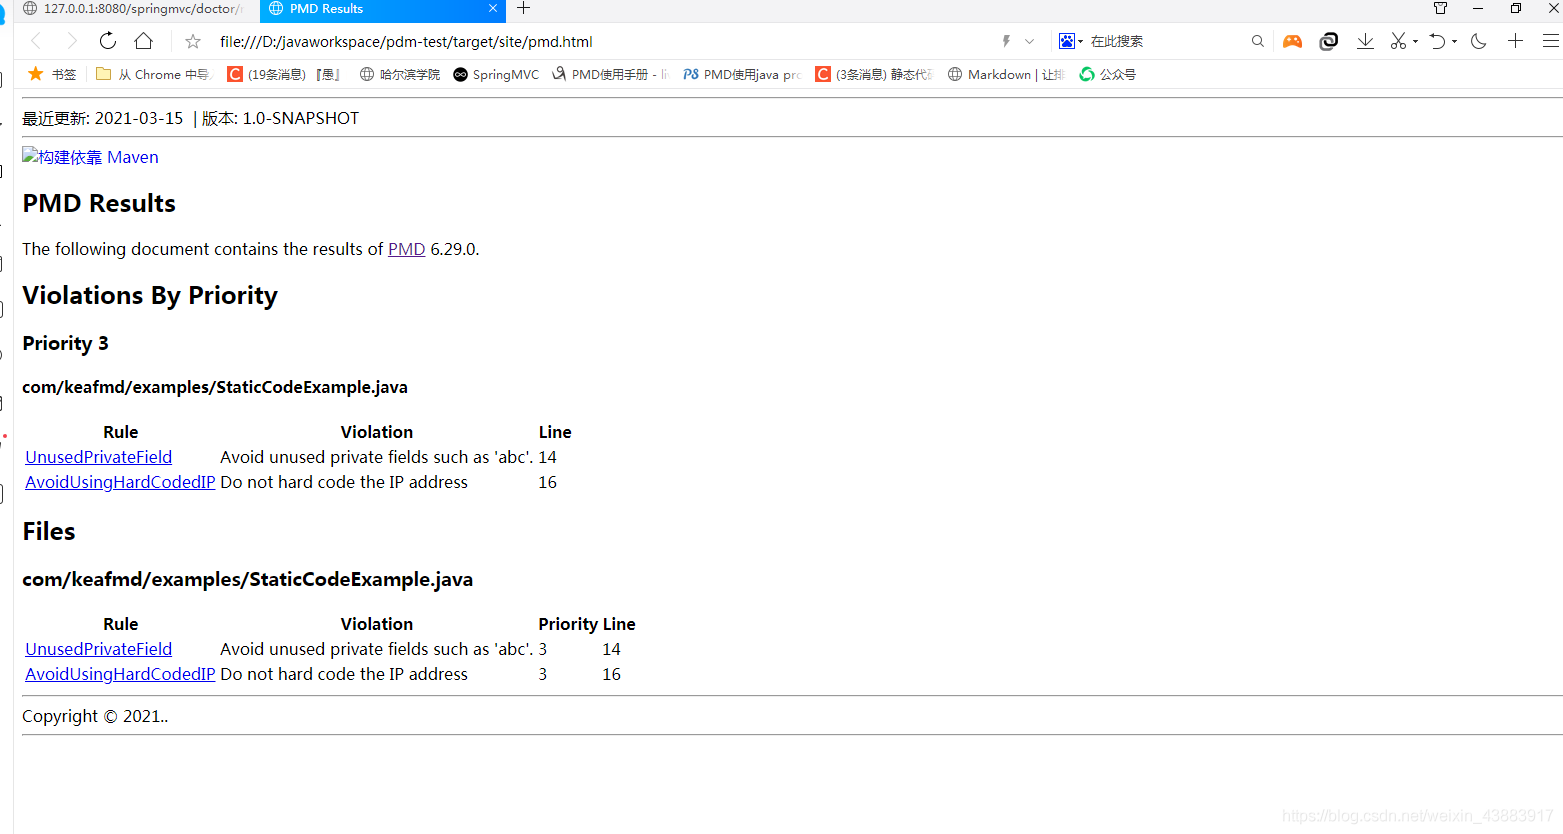Viewport: 1563px width, 834px height.
Task: Open the PMD使用java bookmark
Action: [x=742, y=74]
